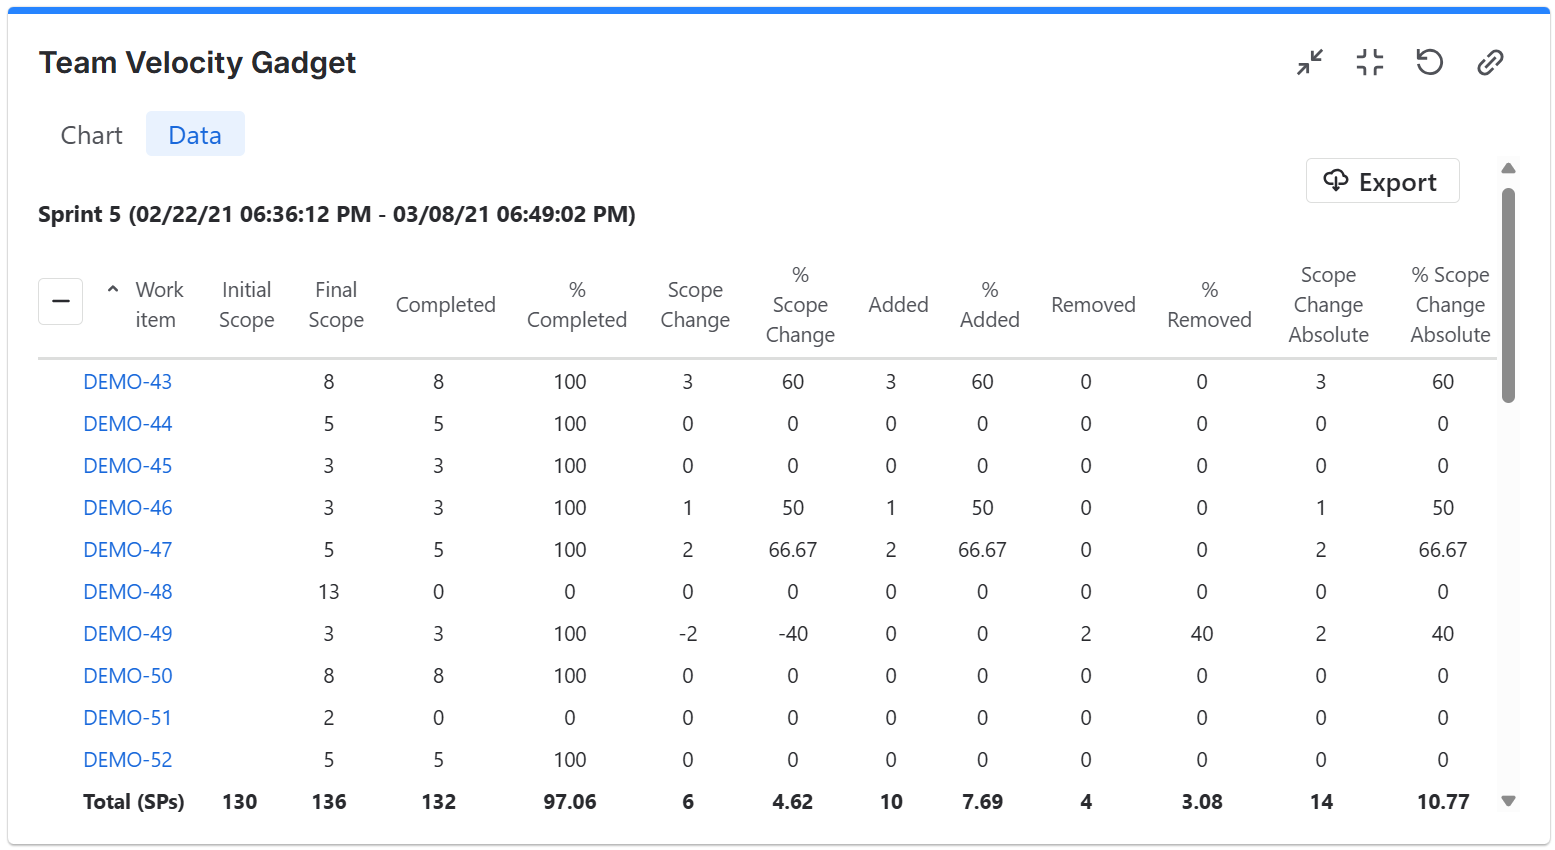Sort by the Completed column header
This screenshot has height=850, width=1555.
[446, 304]
